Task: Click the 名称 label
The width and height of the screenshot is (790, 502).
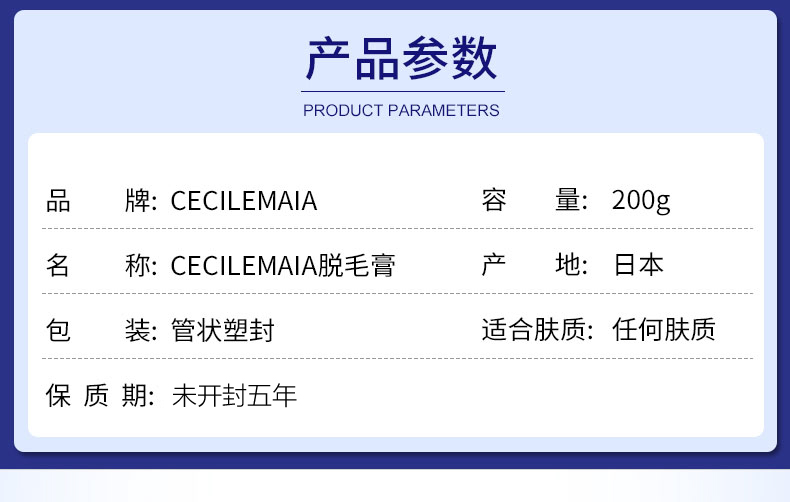Action: coord(101,265)
